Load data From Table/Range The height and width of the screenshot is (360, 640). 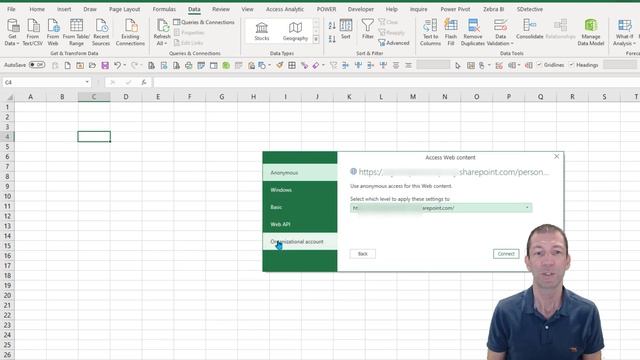[76, 32]
